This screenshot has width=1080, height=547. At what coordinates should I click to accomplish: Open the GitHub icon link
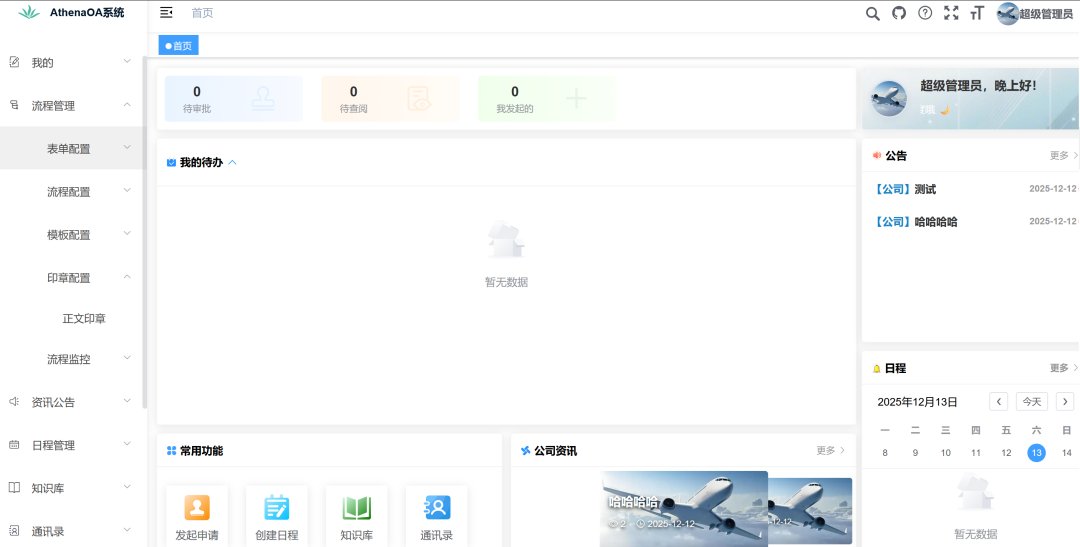[x=899, y=13]
